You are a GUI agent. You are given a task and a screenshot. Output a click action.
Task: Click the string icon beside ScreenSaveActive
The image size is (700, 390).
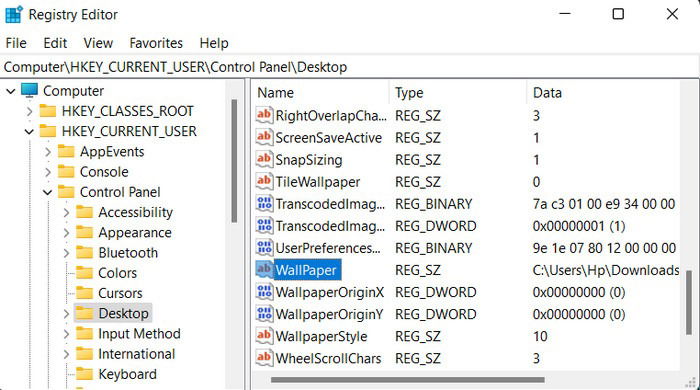coord(264,137)
